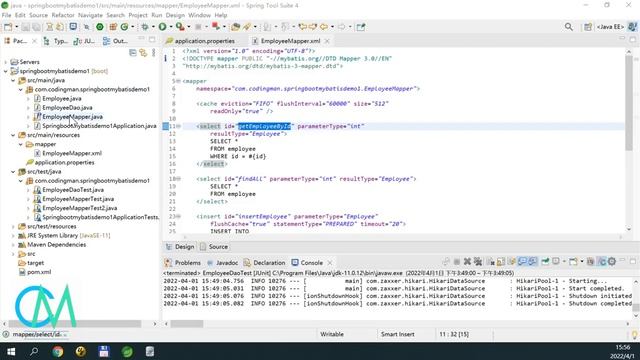Click the Pin Console icon
Image resolution: width=640 pixels, height=360 pixels.
pyautogui.click(x=545, y=262)
